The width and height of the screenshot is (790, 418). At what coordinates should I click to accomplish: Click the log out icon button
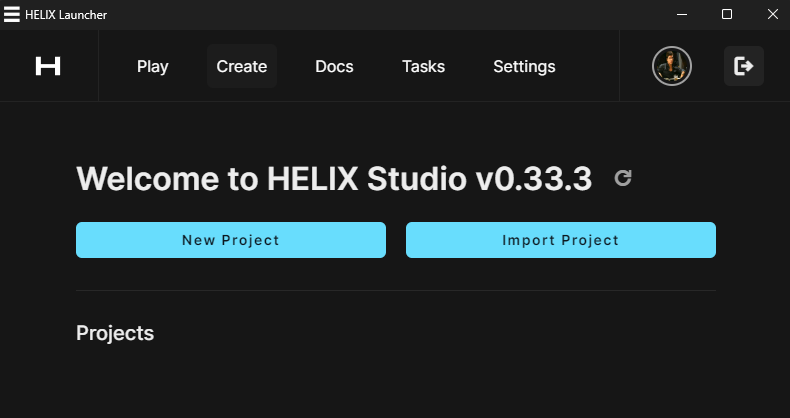tap(743, 66)
